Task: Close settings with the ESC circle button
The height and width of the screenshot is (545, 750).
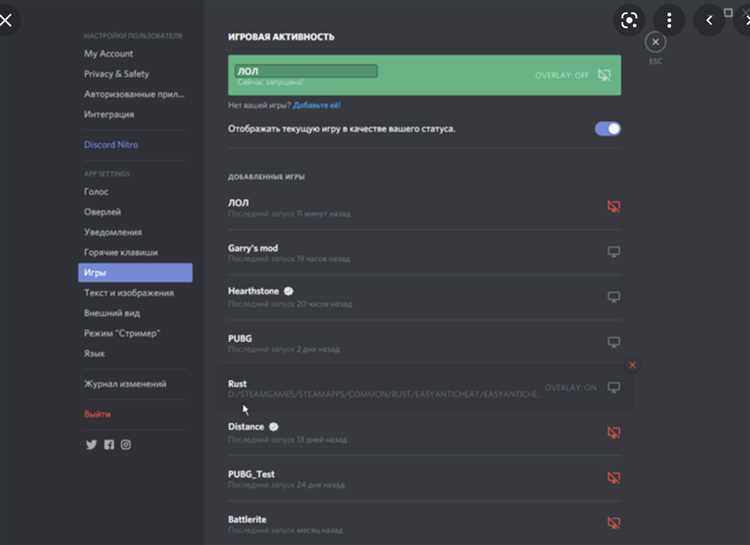Action: tap(655, 42)
